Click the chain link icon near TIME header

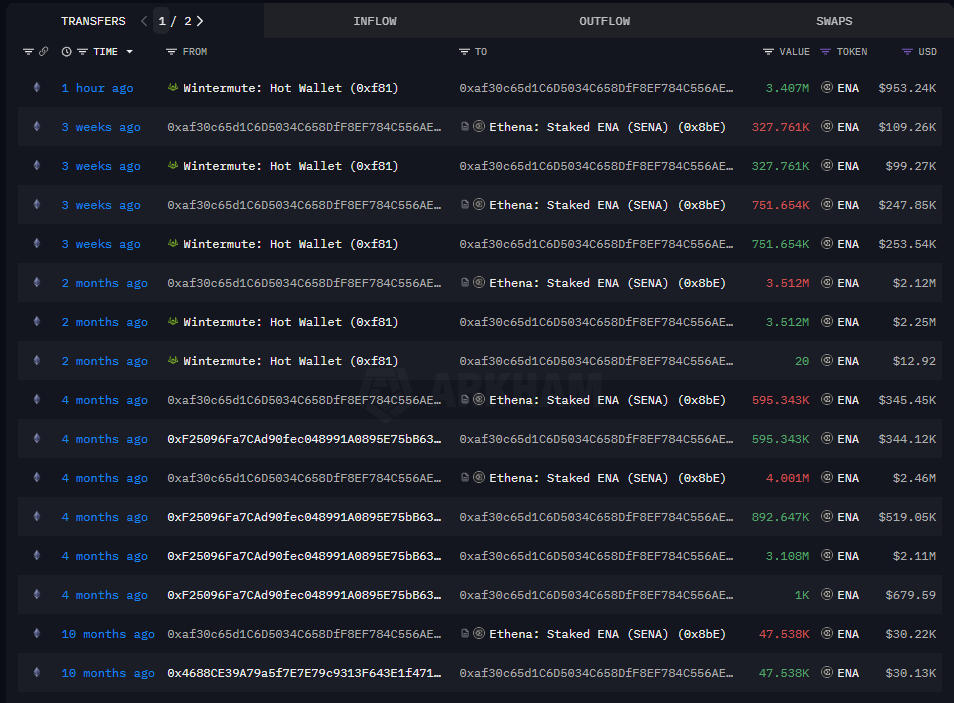click(x=43, y=51)
